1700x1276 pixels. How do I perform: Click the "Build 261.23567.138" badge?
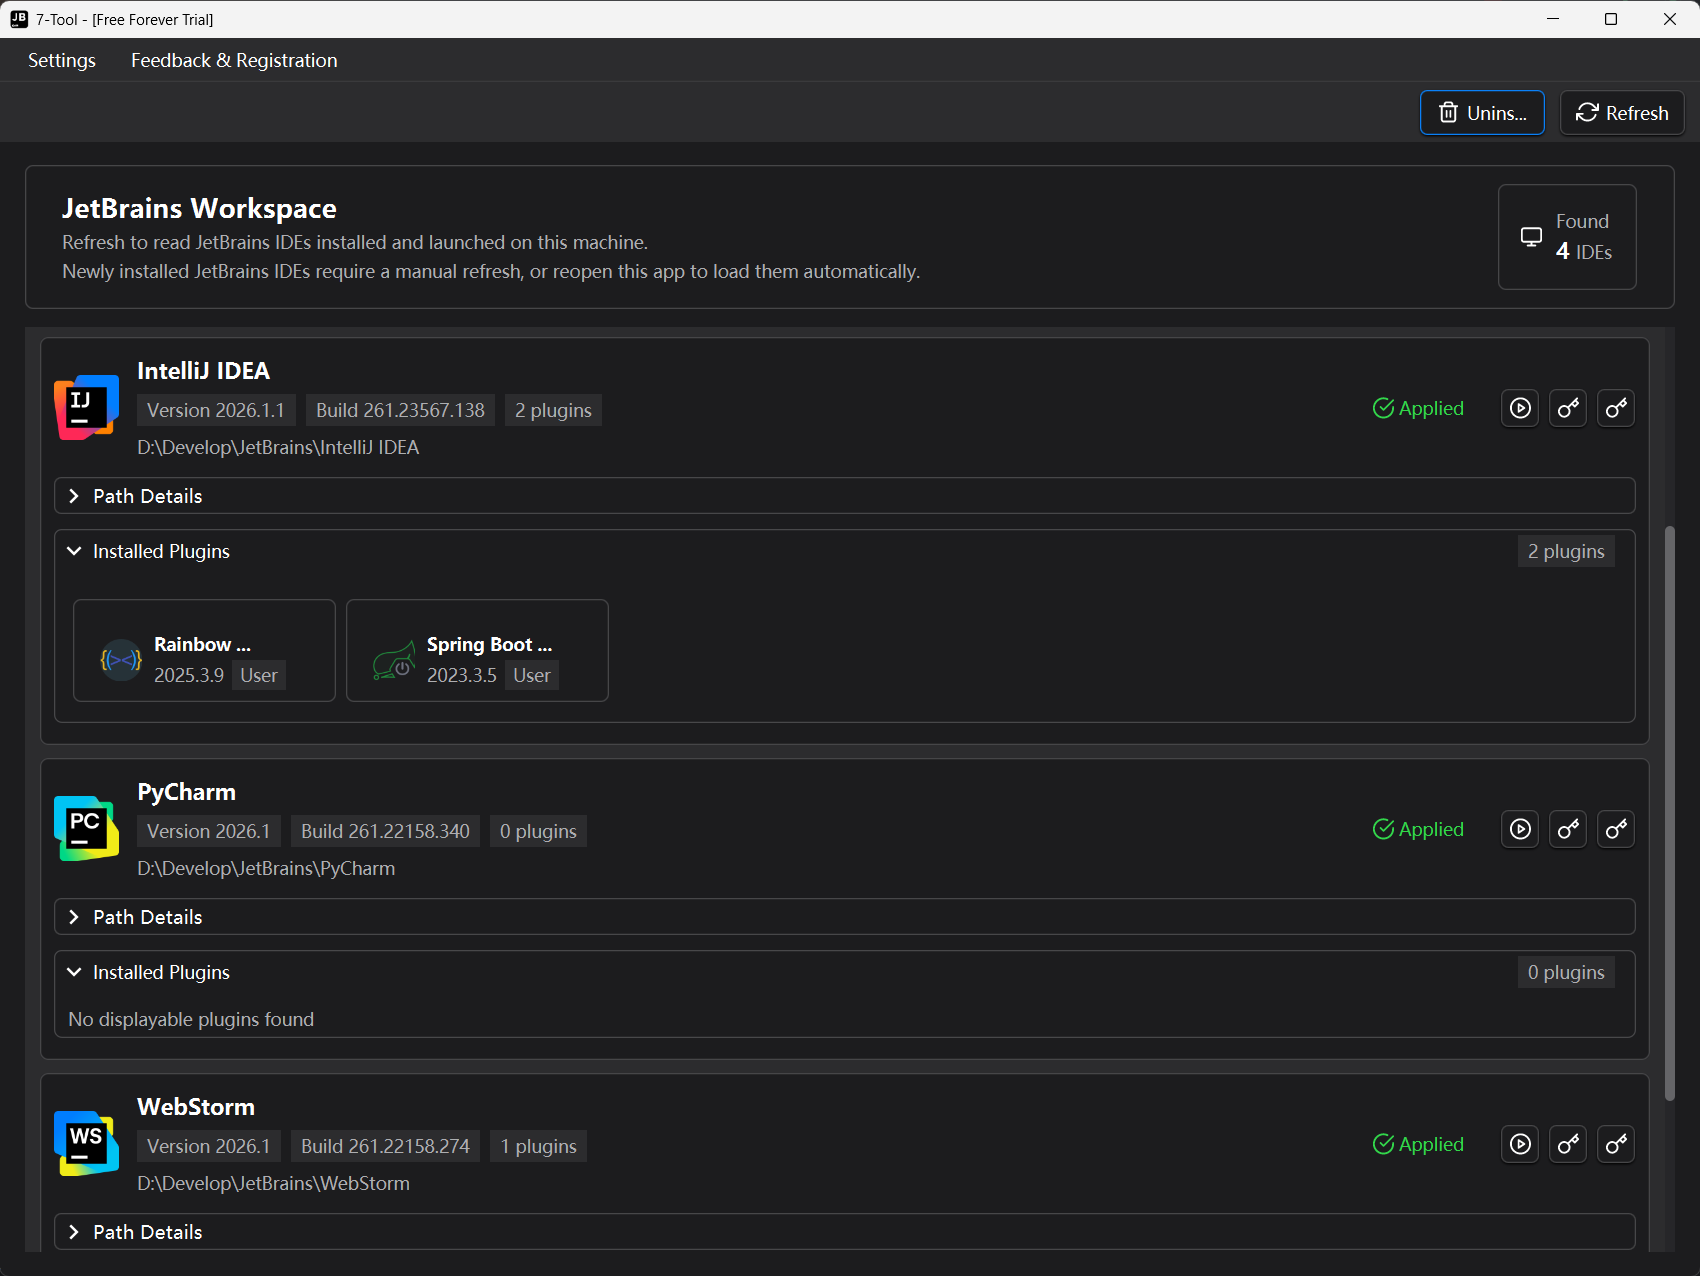[400, 410]
